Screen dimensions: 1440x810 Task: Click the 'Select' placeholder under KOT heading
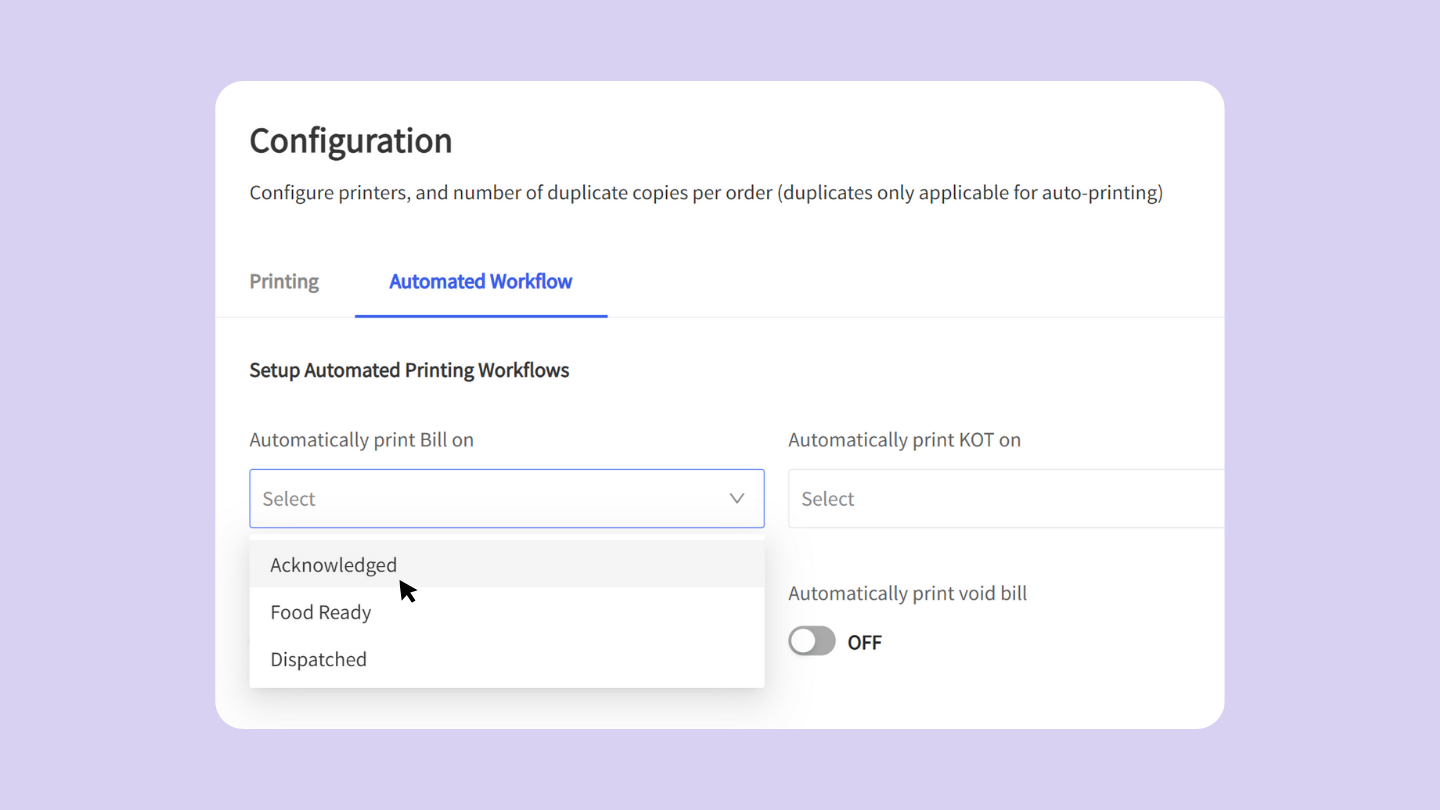coord(827,498)
